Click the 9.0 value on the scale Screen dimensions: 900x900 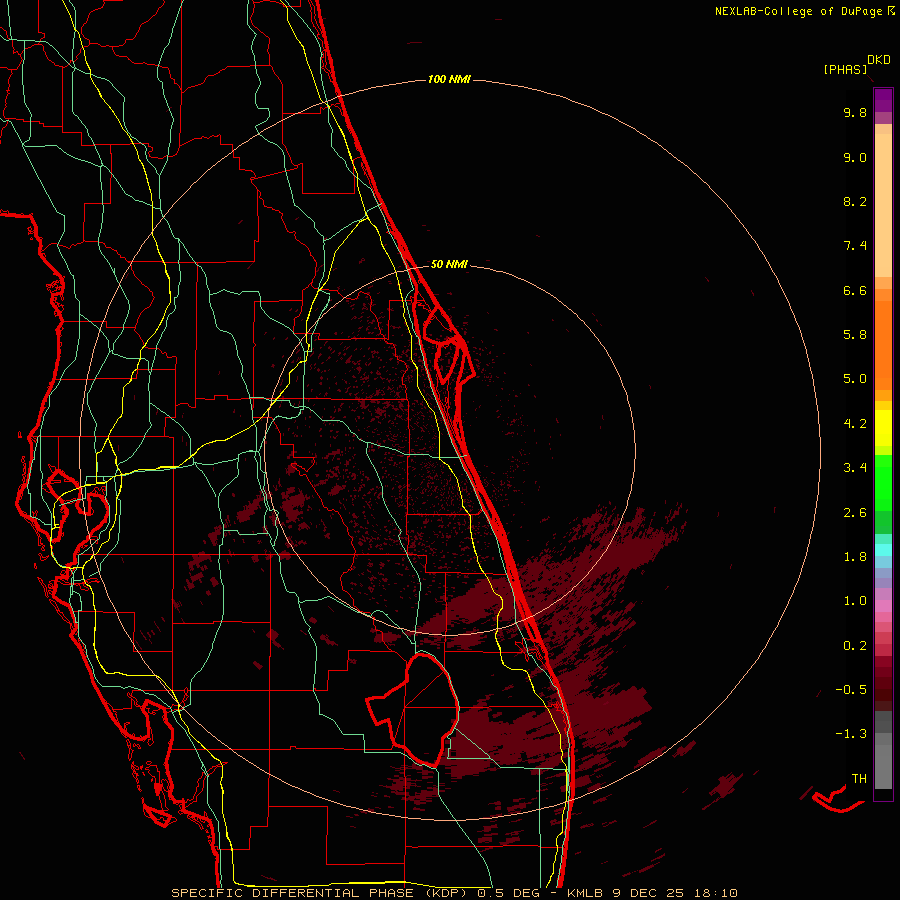coord(855,157)
